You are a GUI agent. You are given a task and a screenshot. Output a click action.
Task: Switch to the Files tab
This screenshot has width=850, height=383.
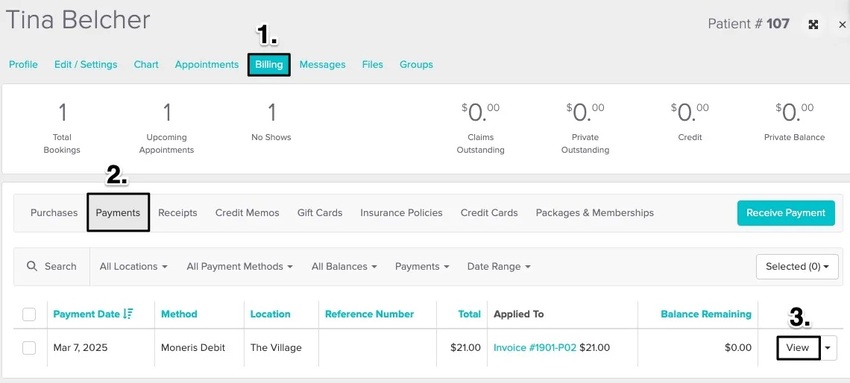coord(372,64)
